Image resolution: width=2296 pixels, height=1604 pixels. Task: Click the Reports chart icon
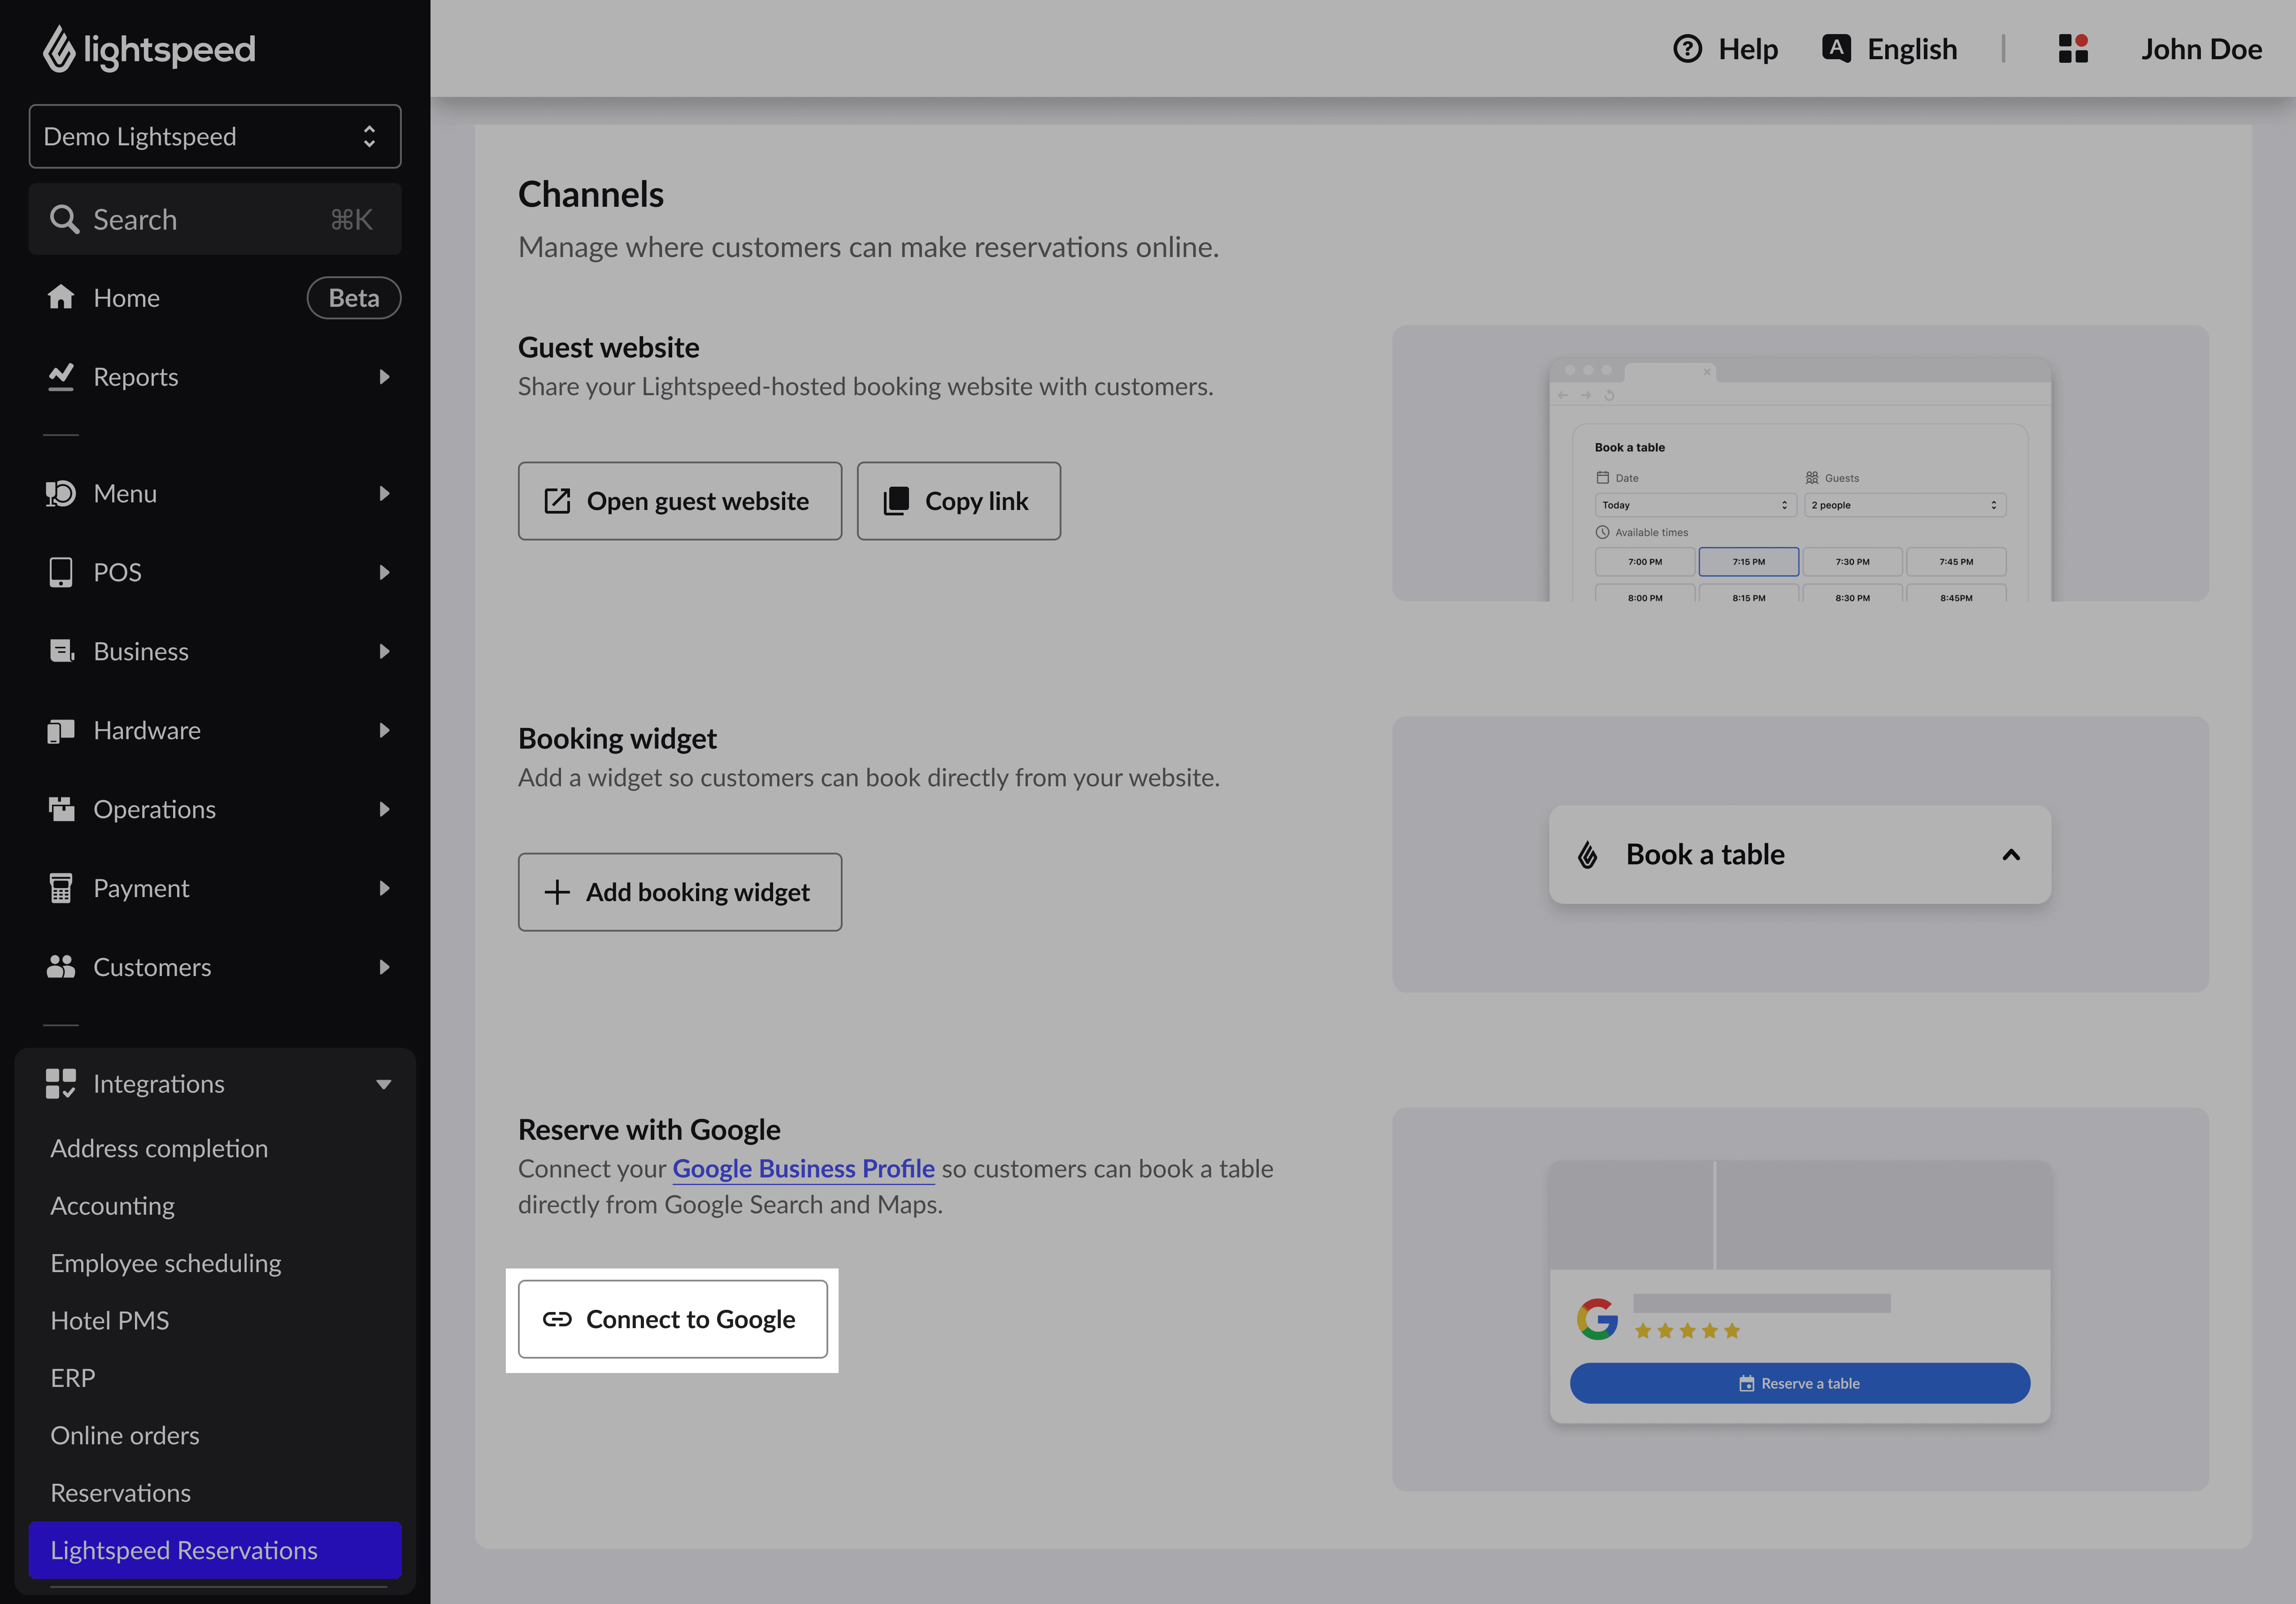(61, 376)
